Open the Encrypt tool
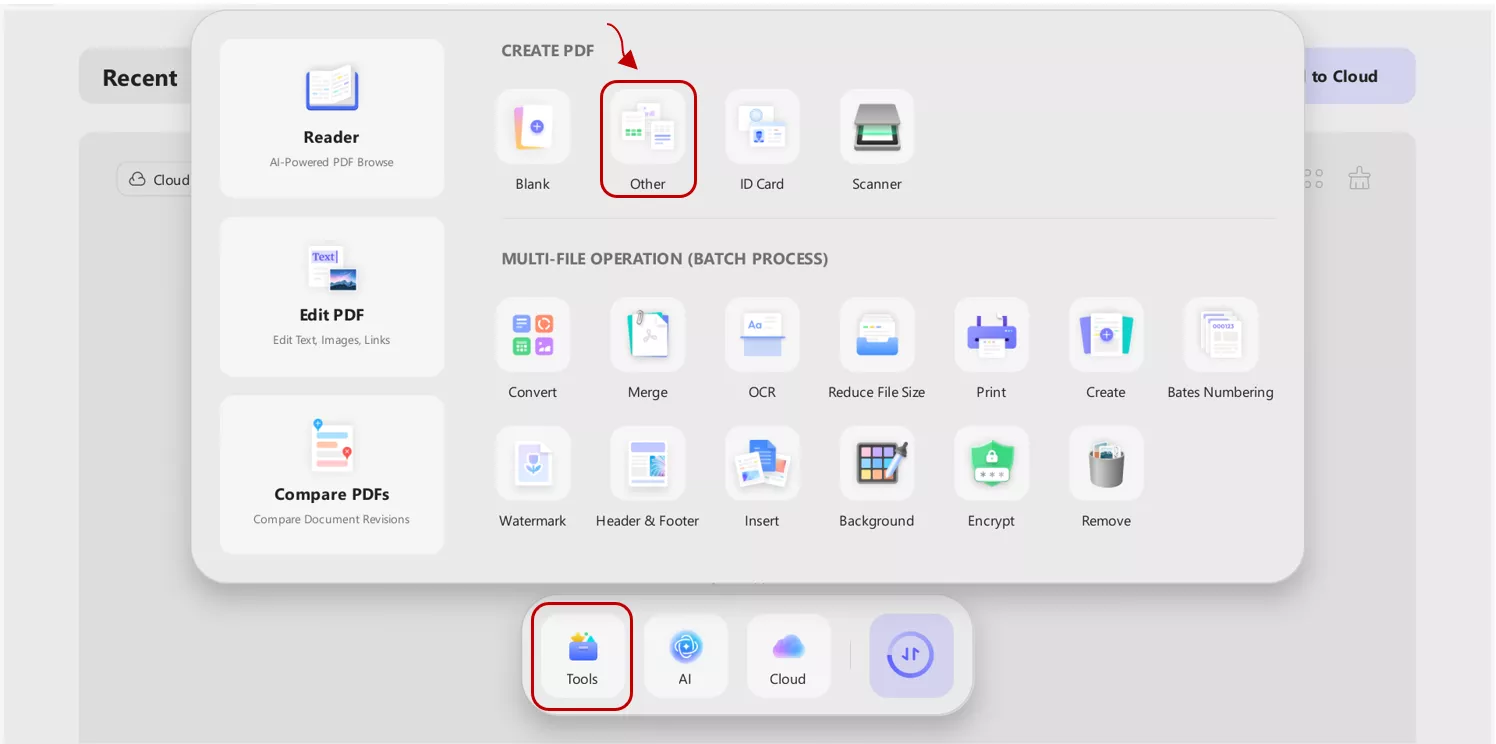1496x744 pixels. point(991,463)
